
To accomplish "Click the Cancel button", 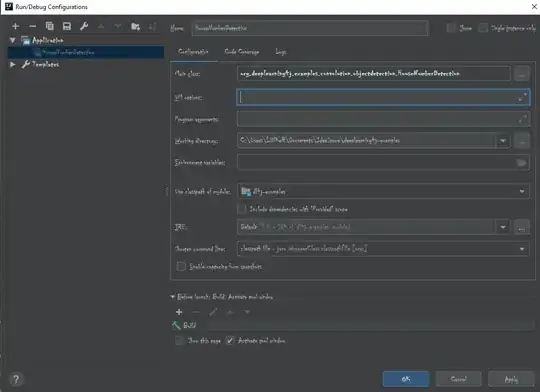I will pos(458,379).
